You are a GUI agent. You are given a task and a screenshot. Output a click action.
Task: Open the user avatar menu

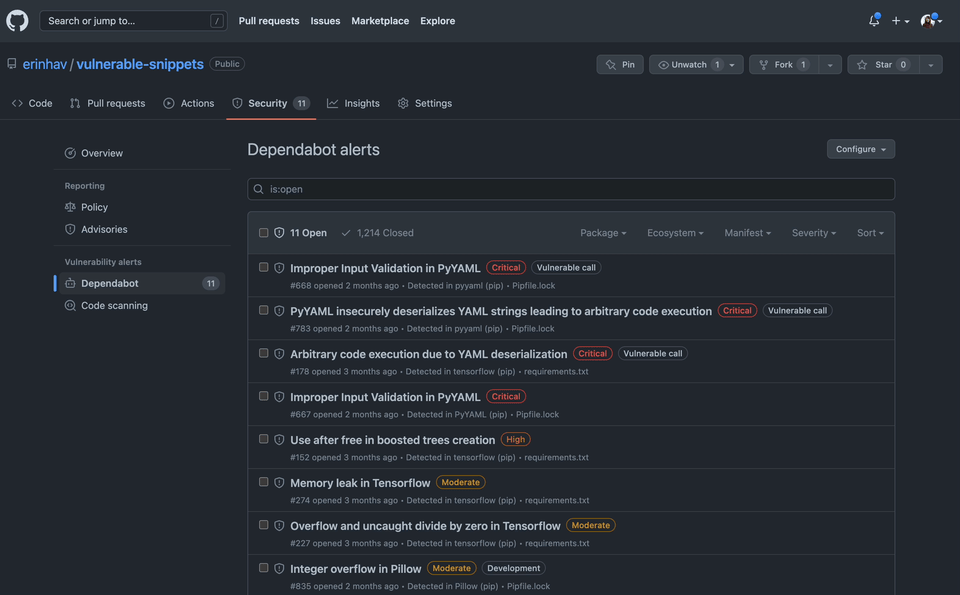931,20
